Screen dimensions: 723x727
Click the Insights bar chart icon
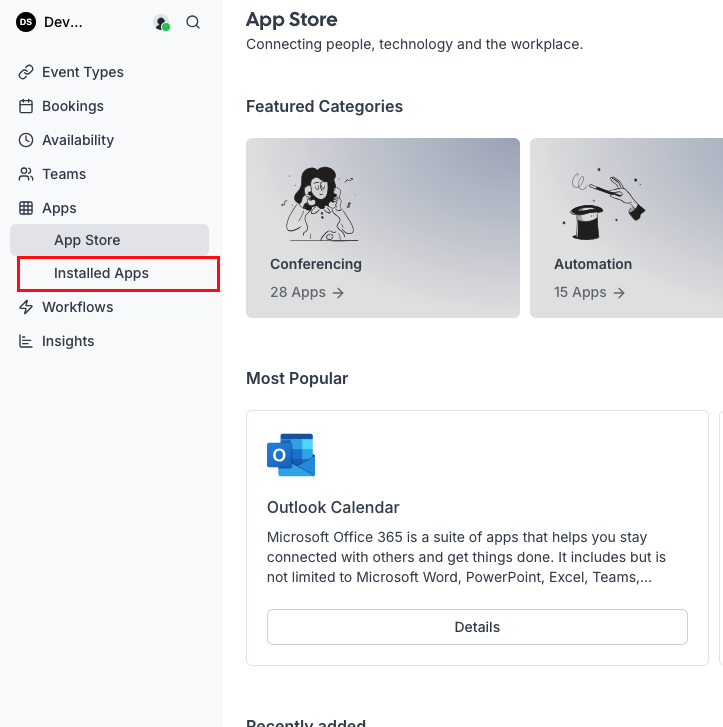(26, 341)
